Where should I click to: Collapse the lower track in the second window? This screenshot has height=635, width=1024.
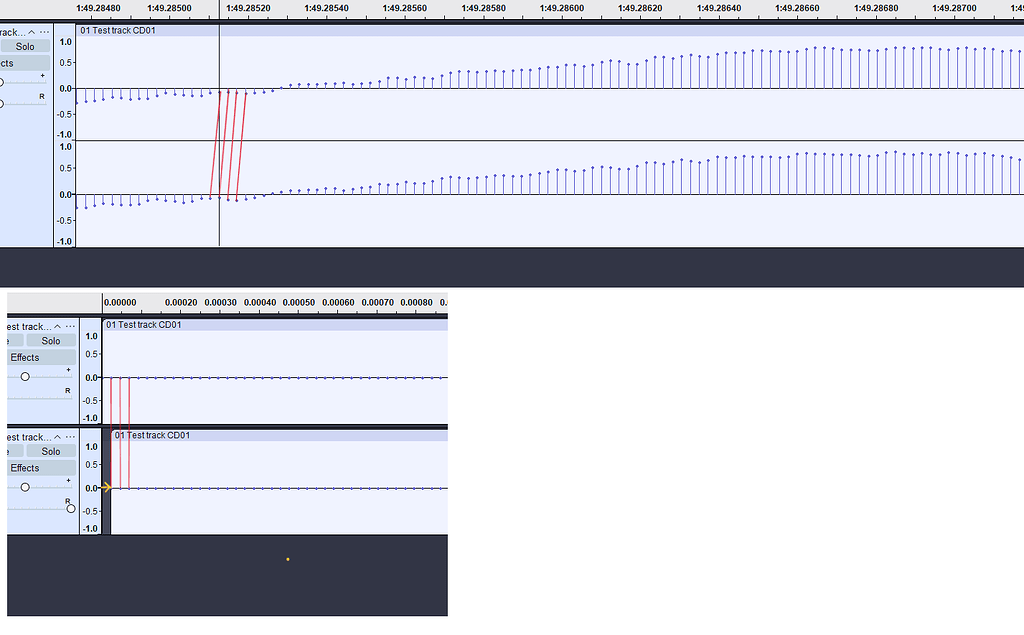[58, 436]
